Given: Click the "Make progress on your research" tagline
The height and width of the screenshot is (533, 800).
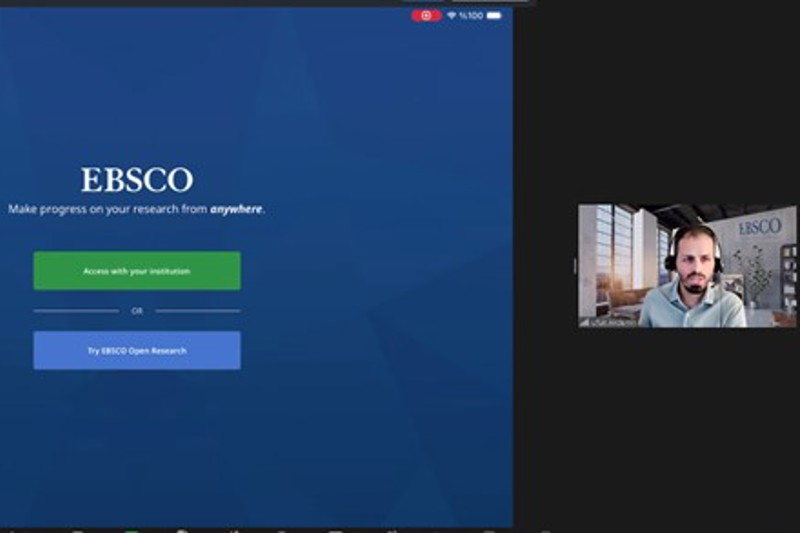Looking at the screenshot, I should coord(108,210).
